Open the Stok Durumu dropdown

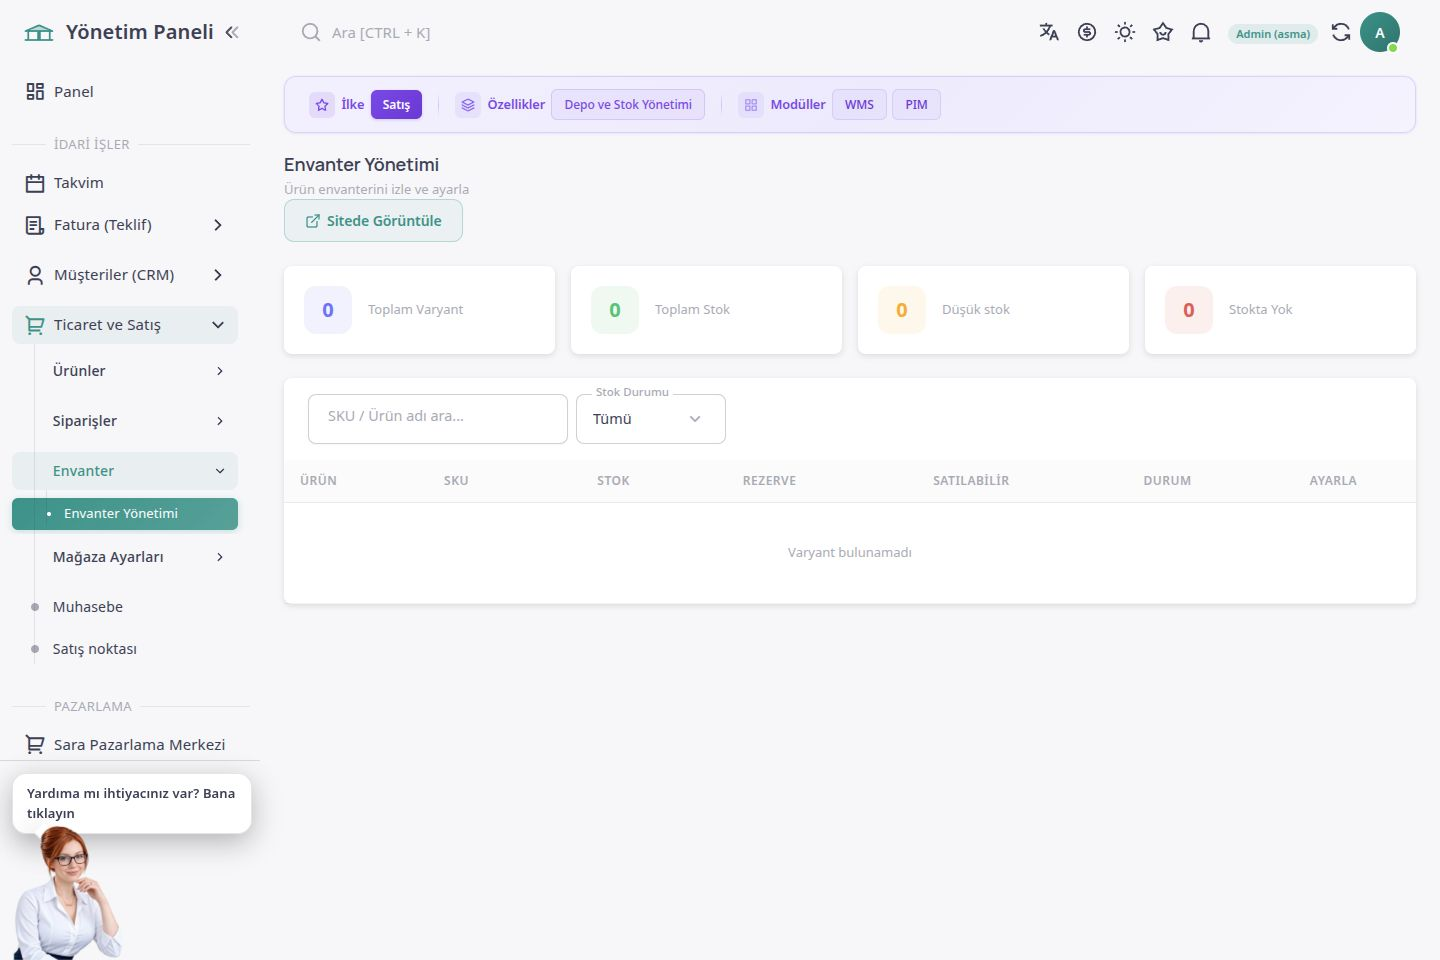[x=651, y=419]
